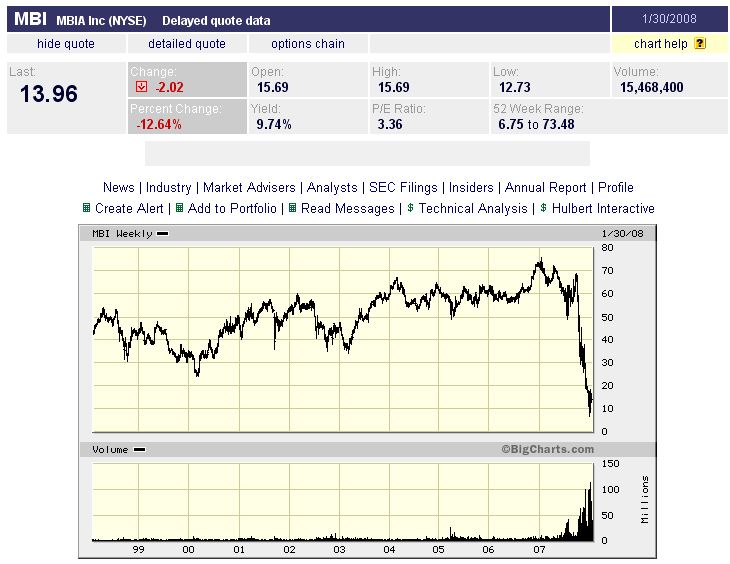Click the empty search field above the links
The height and width of the screenshot is (564, 730).
[367, 153]
